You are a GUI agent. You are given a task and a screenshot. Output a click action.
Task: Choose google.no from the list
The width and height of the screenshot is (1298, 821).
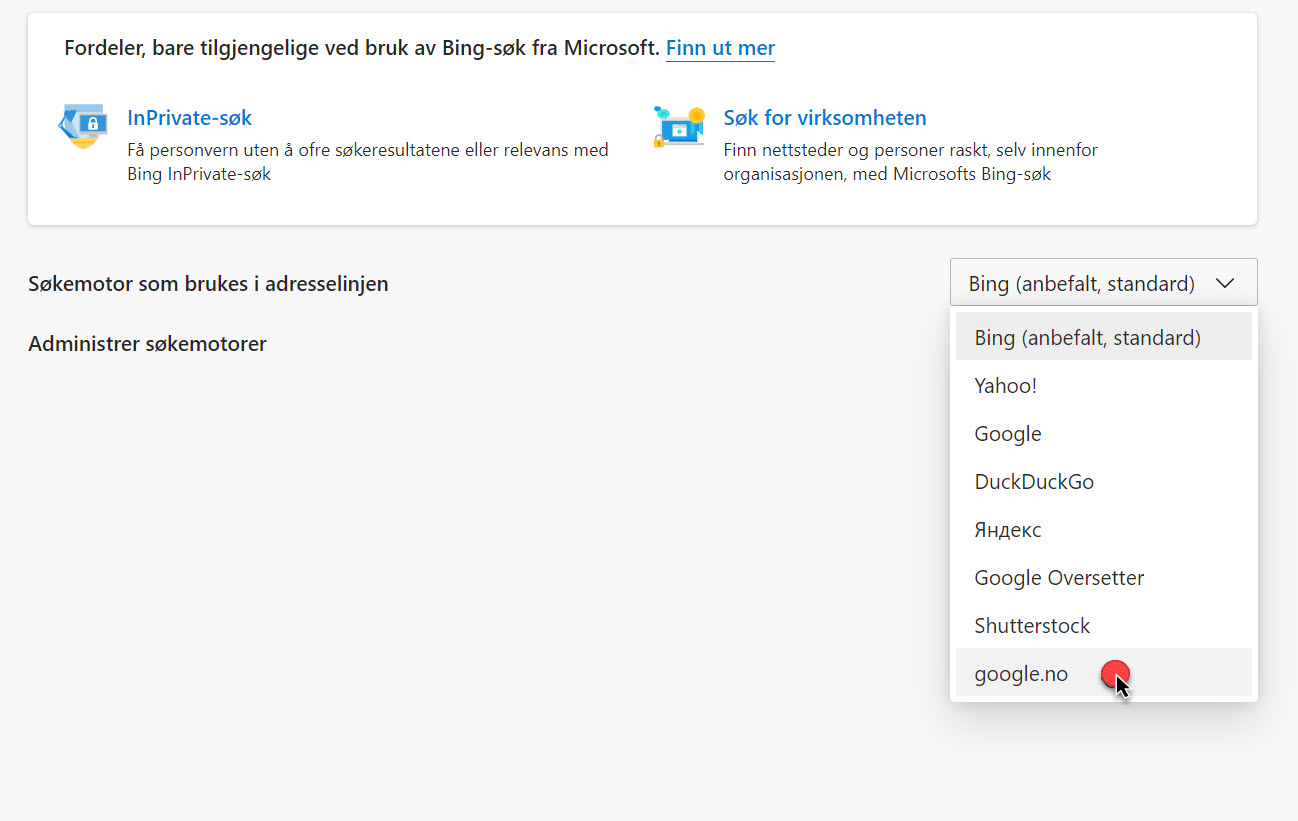pyautogui.click(x=1103, y=673)
